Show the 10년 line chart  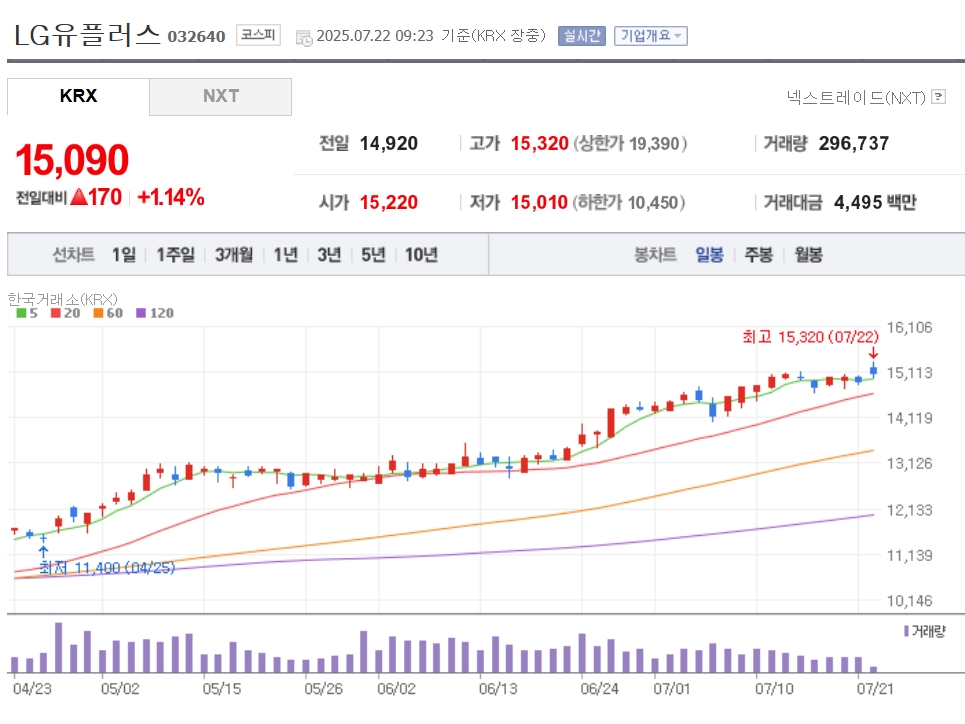(x=422, y=254)
